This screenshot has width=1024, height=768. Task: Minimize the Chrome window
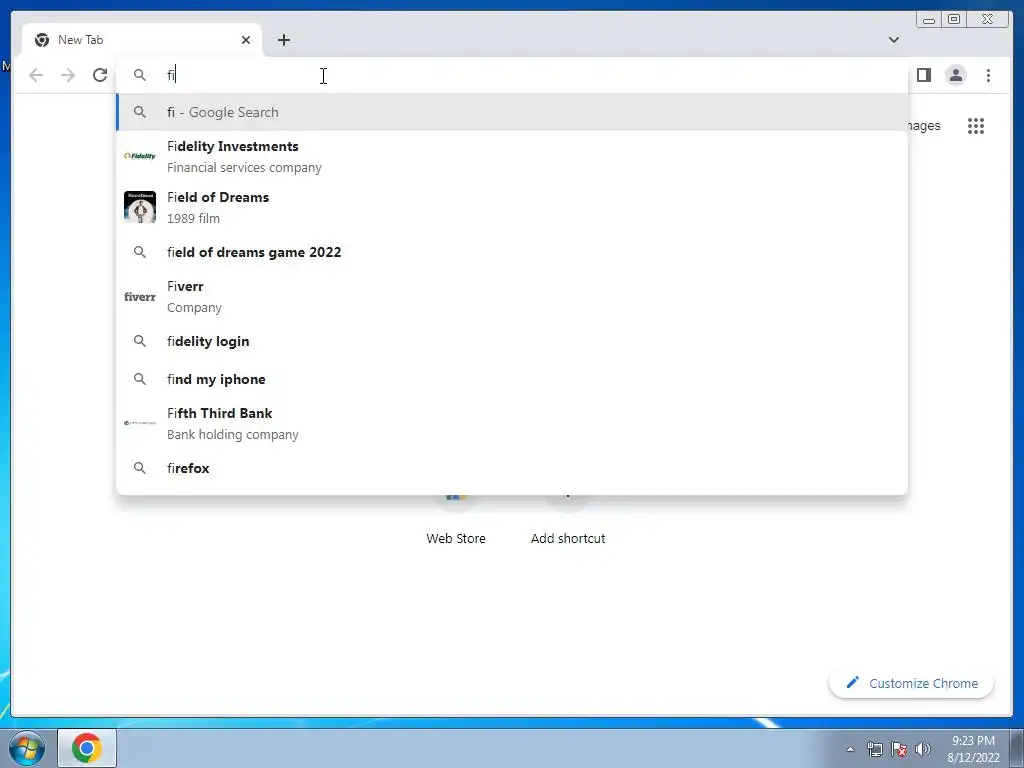point(929,20)
